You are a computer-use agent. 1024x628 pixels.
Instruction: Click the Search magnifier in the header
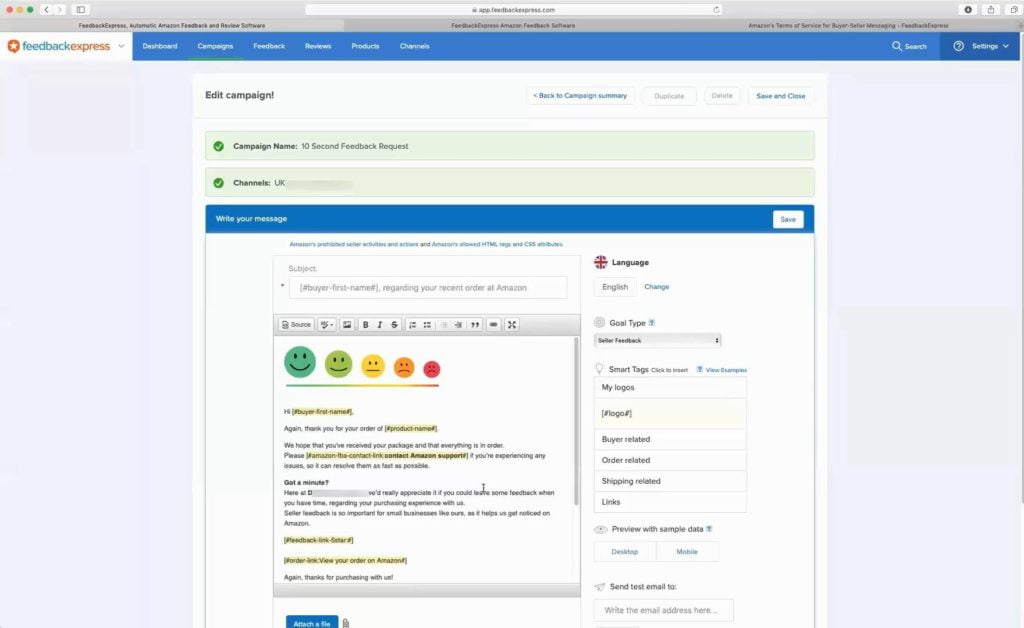pos(897,46)
